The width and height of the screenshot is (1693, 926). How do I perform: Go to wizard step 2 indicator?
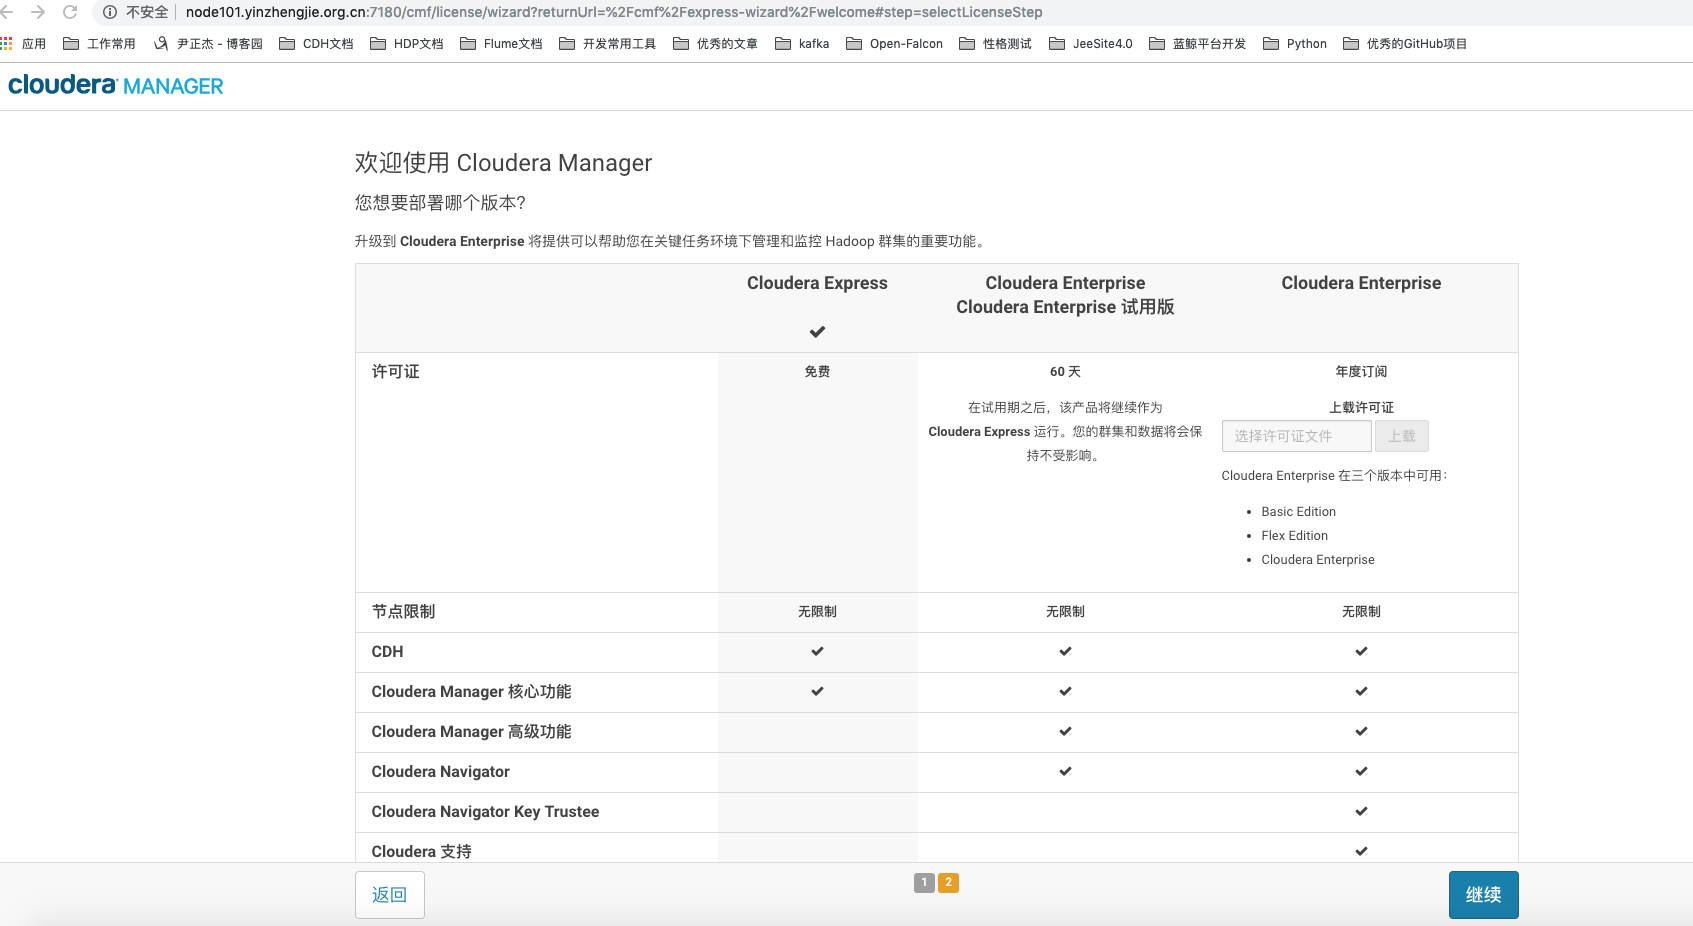[x=949, y=883]
